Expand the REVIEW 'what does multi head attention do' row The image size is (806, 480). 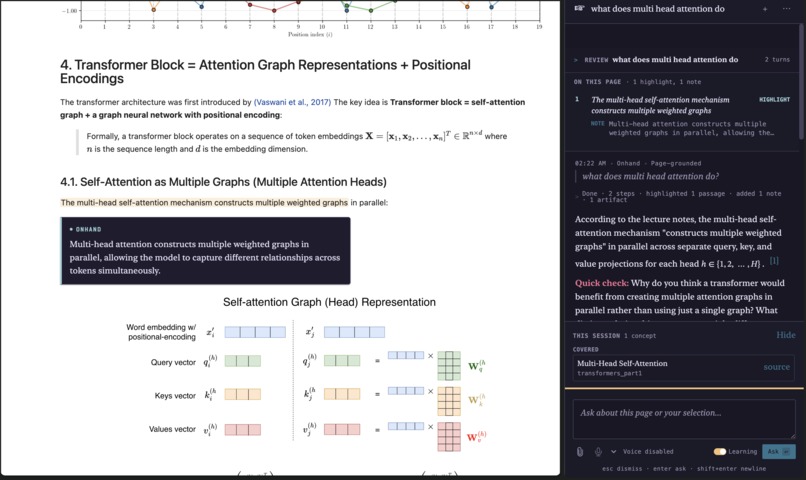pos(682,60)
